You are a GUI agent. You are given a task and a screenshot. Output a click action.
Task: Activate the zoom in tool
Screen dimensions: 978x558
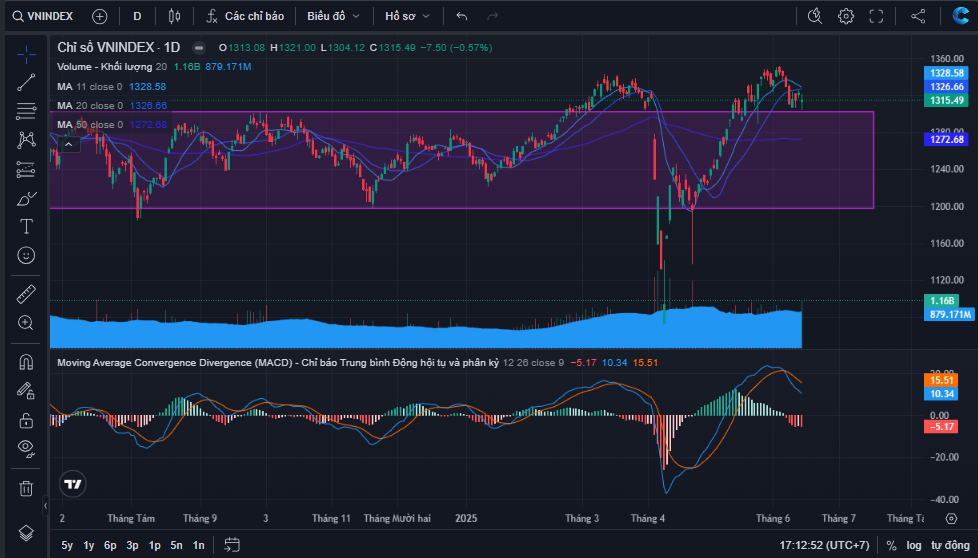tap(26, 322)
